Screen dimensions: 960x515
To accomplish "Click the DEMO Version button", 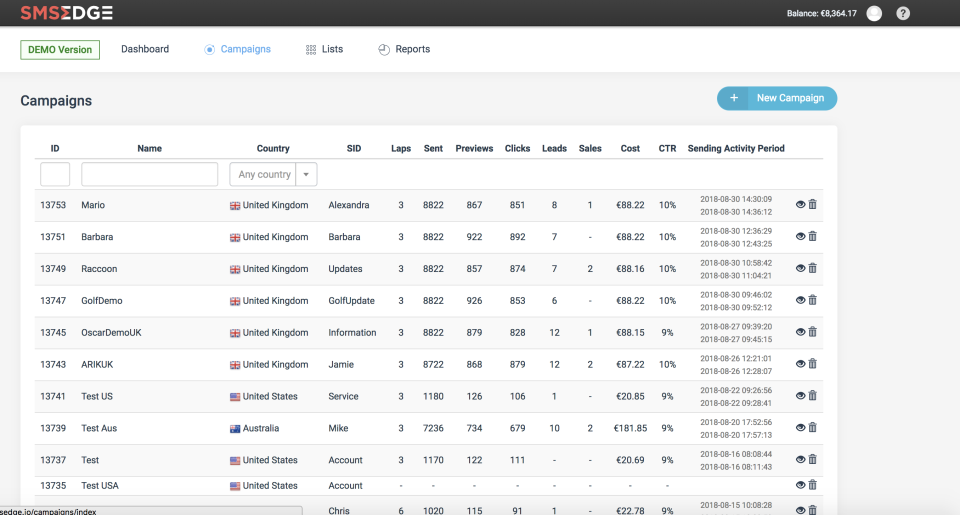I will [60, 50].
